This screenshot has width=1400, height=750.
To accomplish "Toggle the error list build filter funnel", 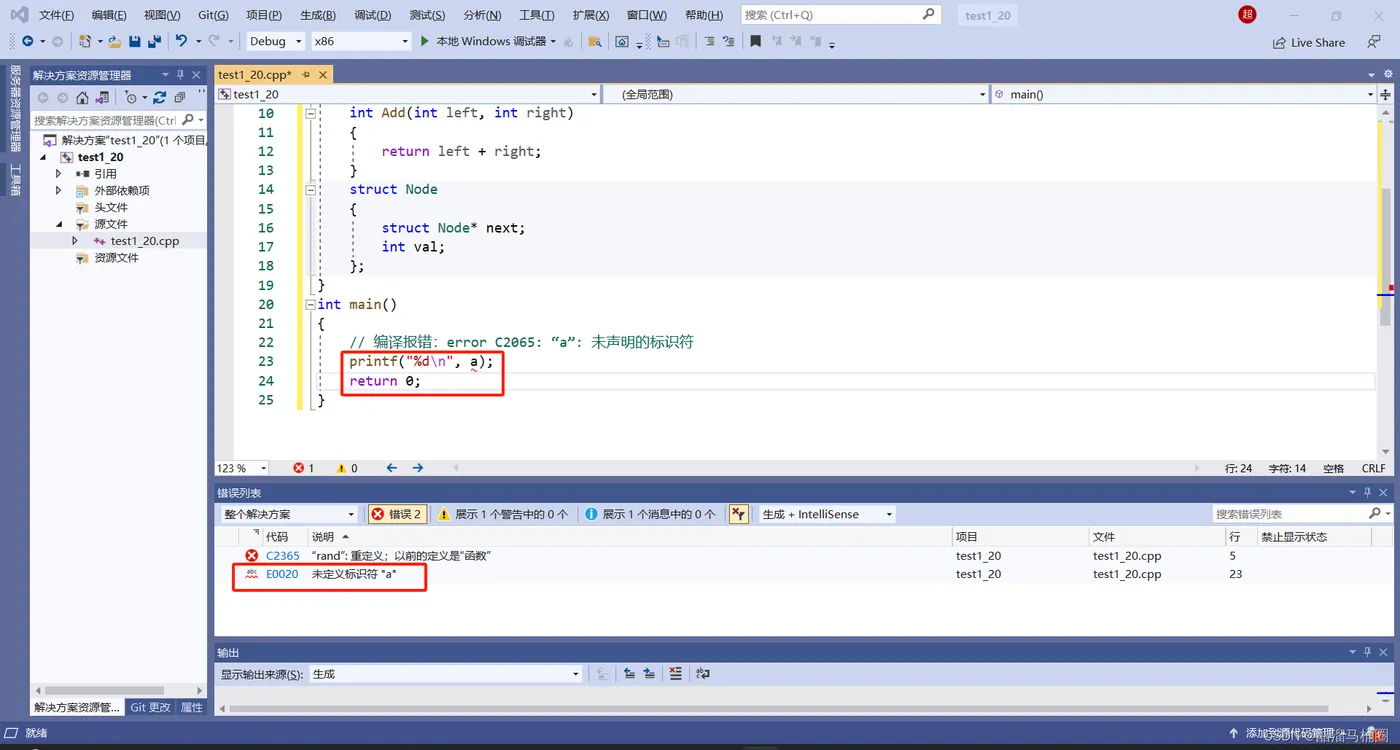I will pos(739,514).
